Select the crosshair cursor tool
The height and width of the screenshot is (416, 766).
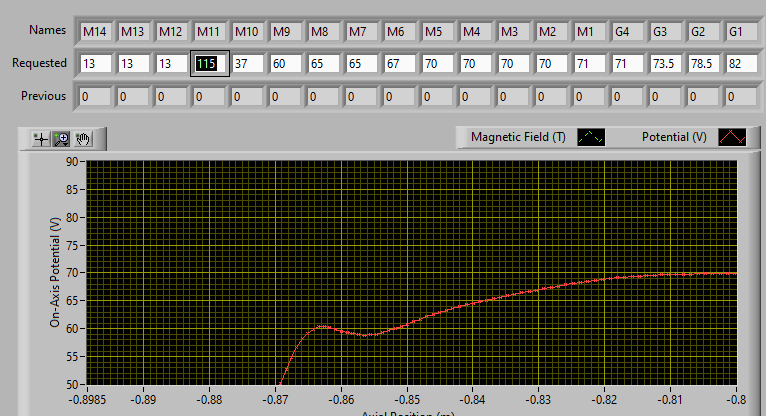point(41,140)
